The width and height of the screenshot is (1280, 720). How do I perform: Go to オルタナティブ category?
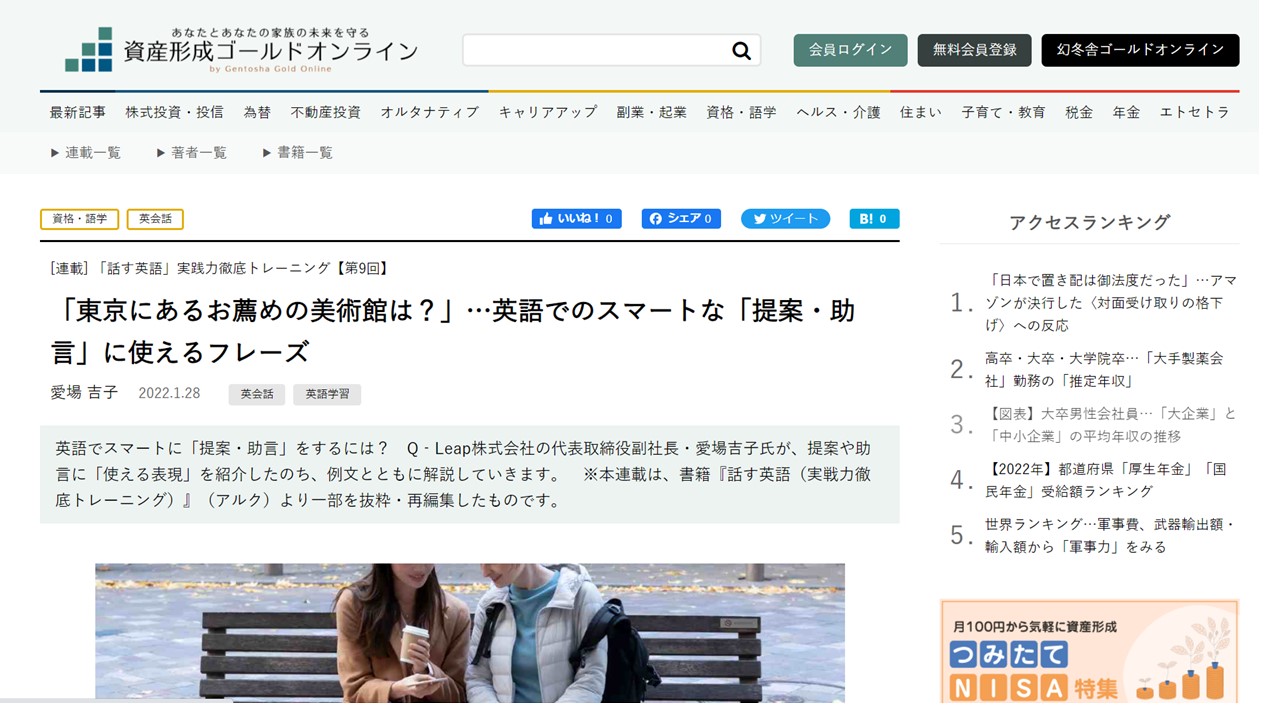(x=430, y=112)
